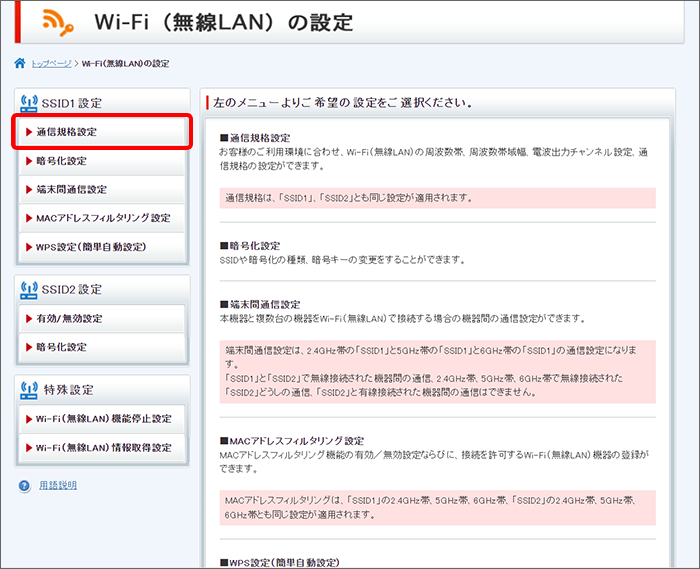700x569 pixels.
Task: Open MACアドレスフィルタリング設定 menu item
Action: [102, 218]
